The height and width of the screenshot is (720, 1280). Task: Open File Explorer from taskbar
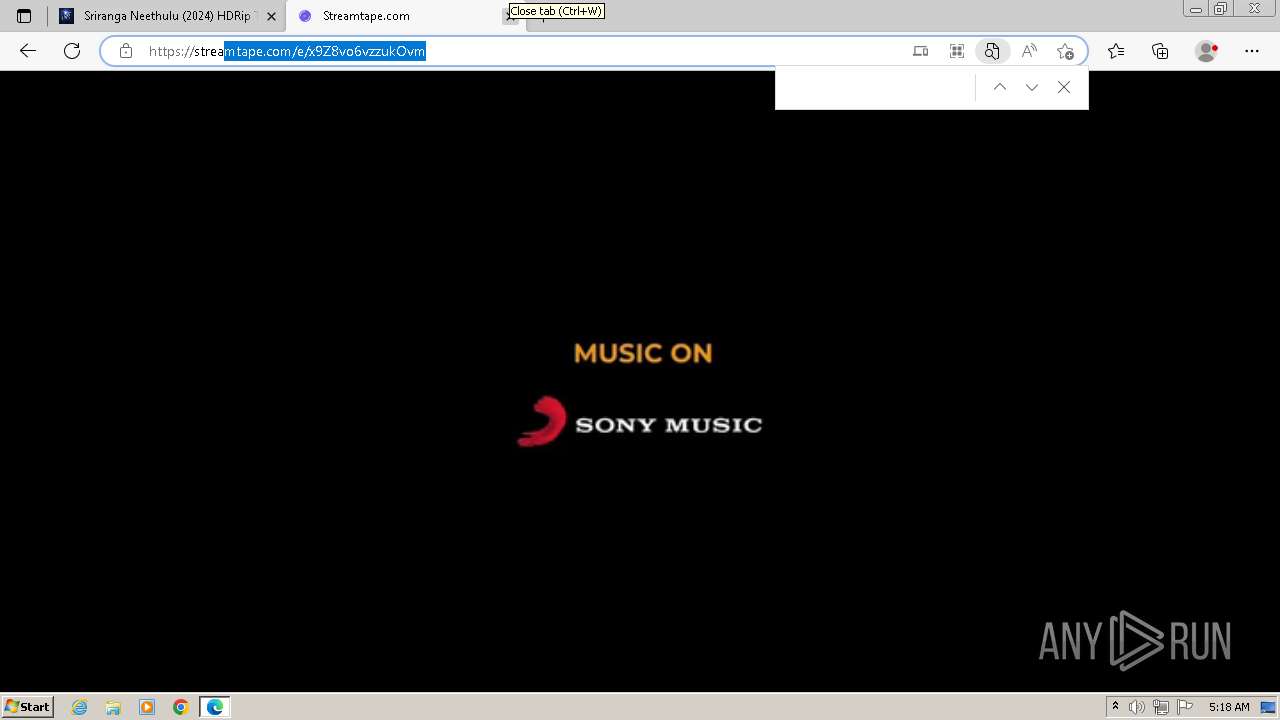(113, 707)
